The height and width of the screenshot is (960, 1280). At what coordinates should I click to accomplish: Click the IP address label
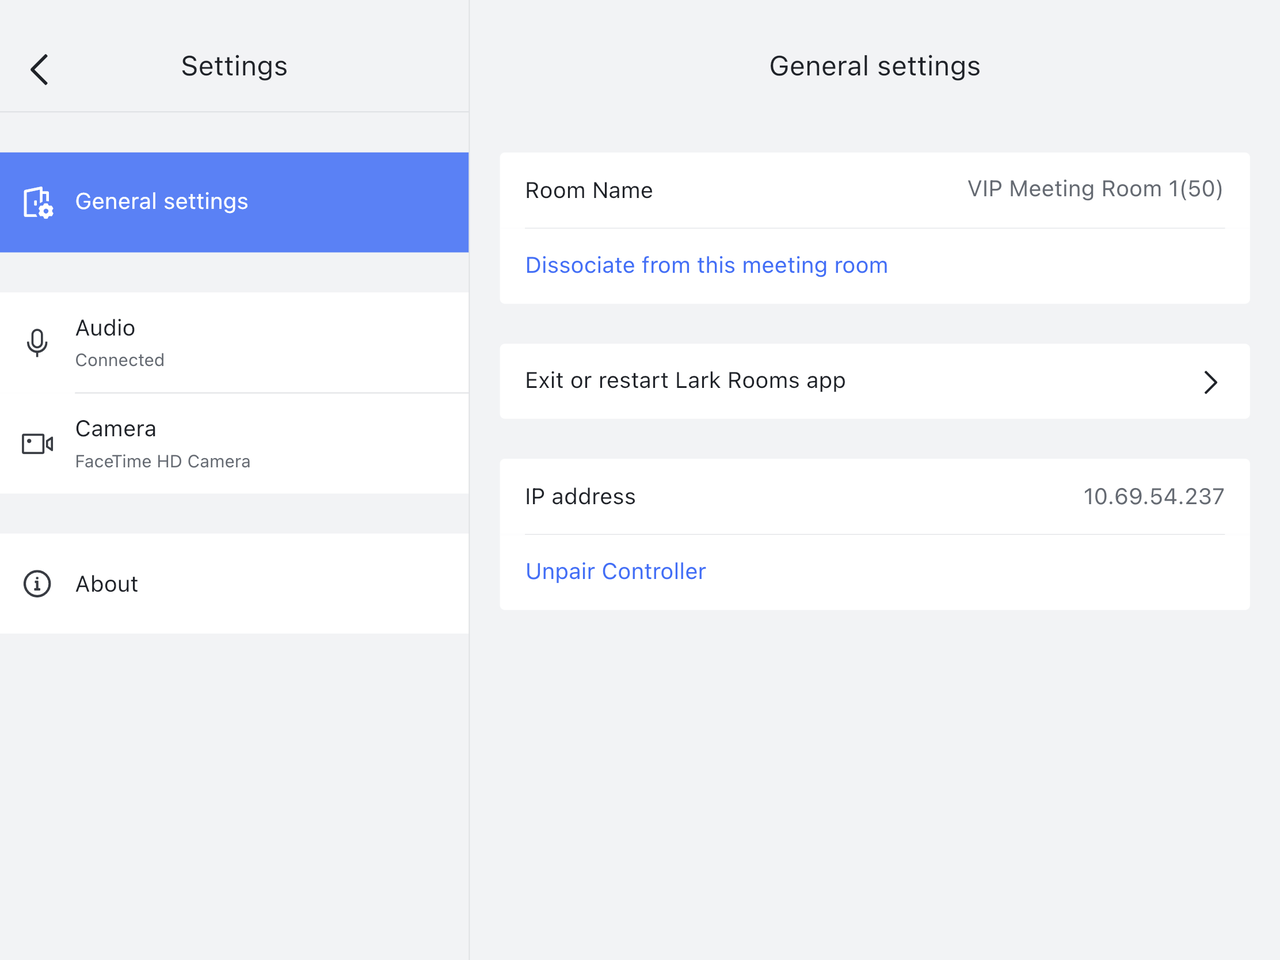coord(580,497)
